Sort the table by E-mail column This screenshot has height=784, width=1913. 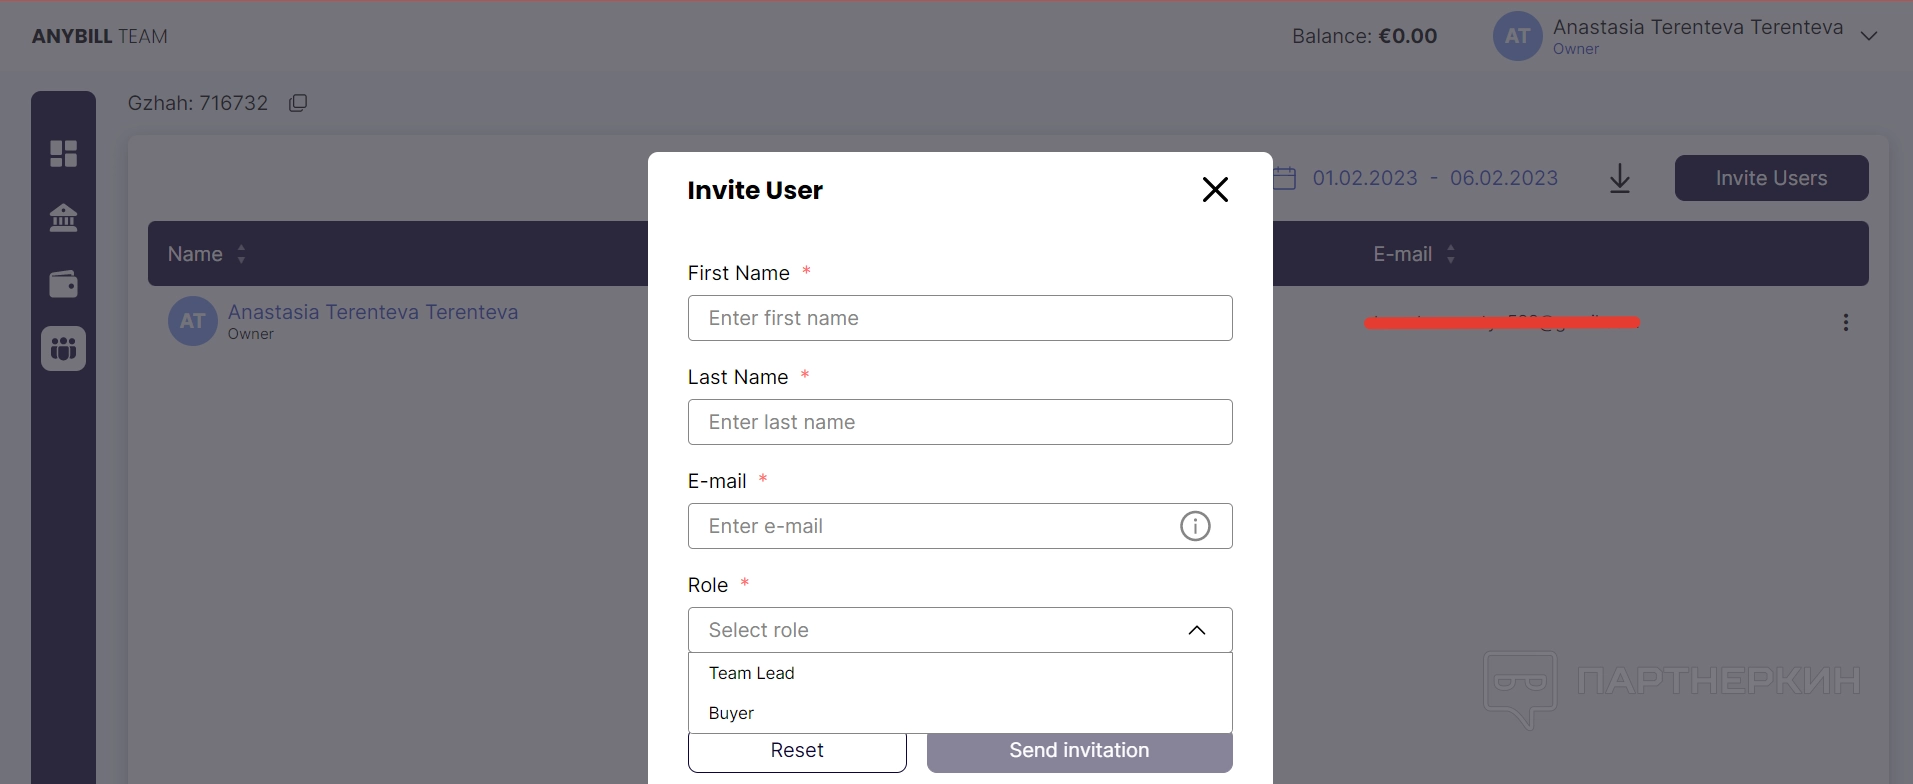[x=1451, y=254]
